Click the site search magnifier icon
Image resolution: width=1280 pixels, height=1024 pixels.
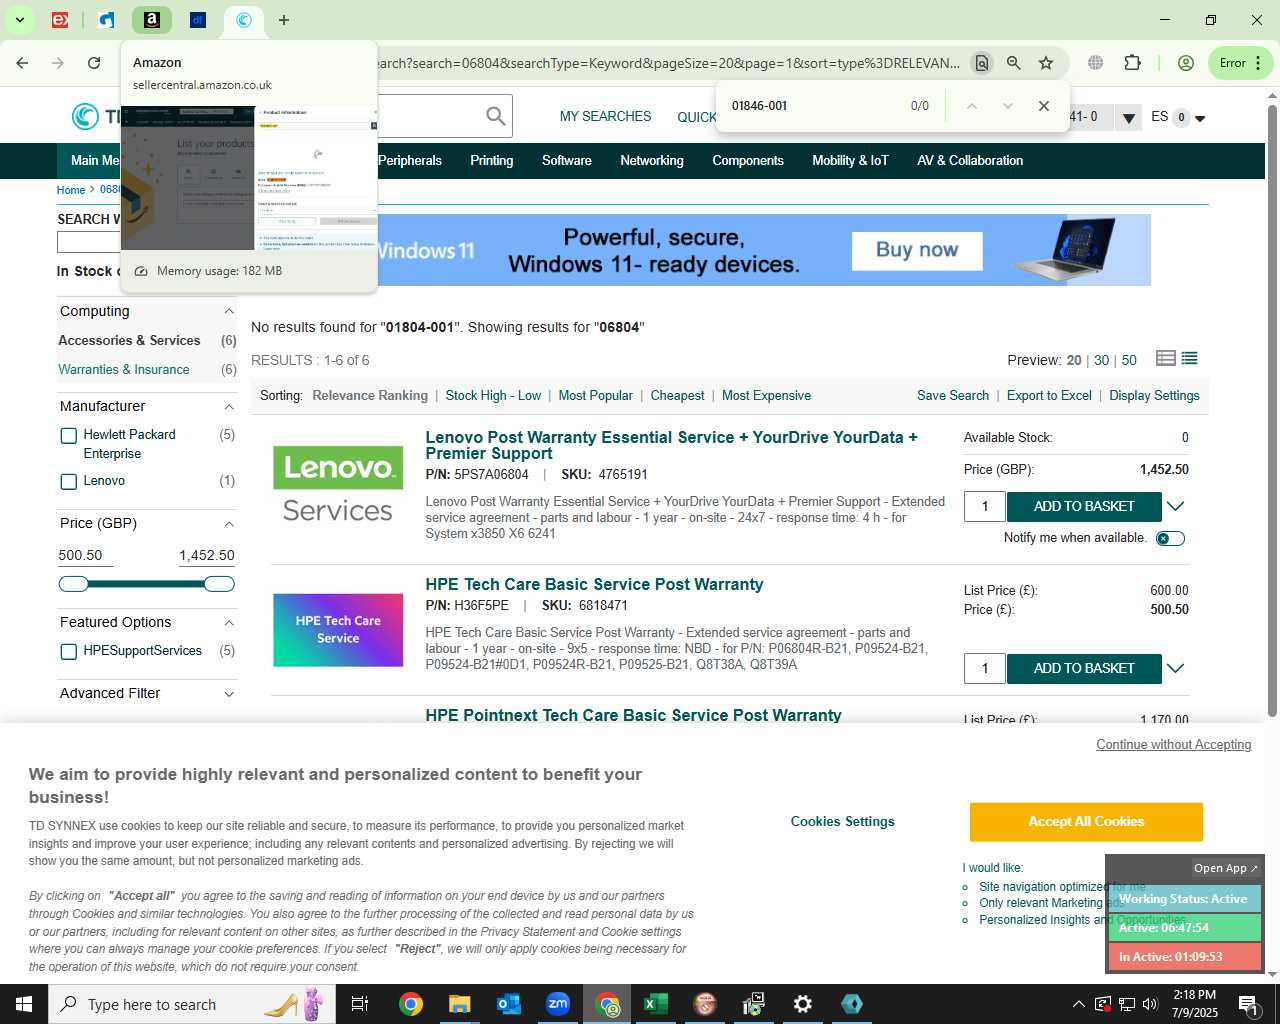pos(495,116)
